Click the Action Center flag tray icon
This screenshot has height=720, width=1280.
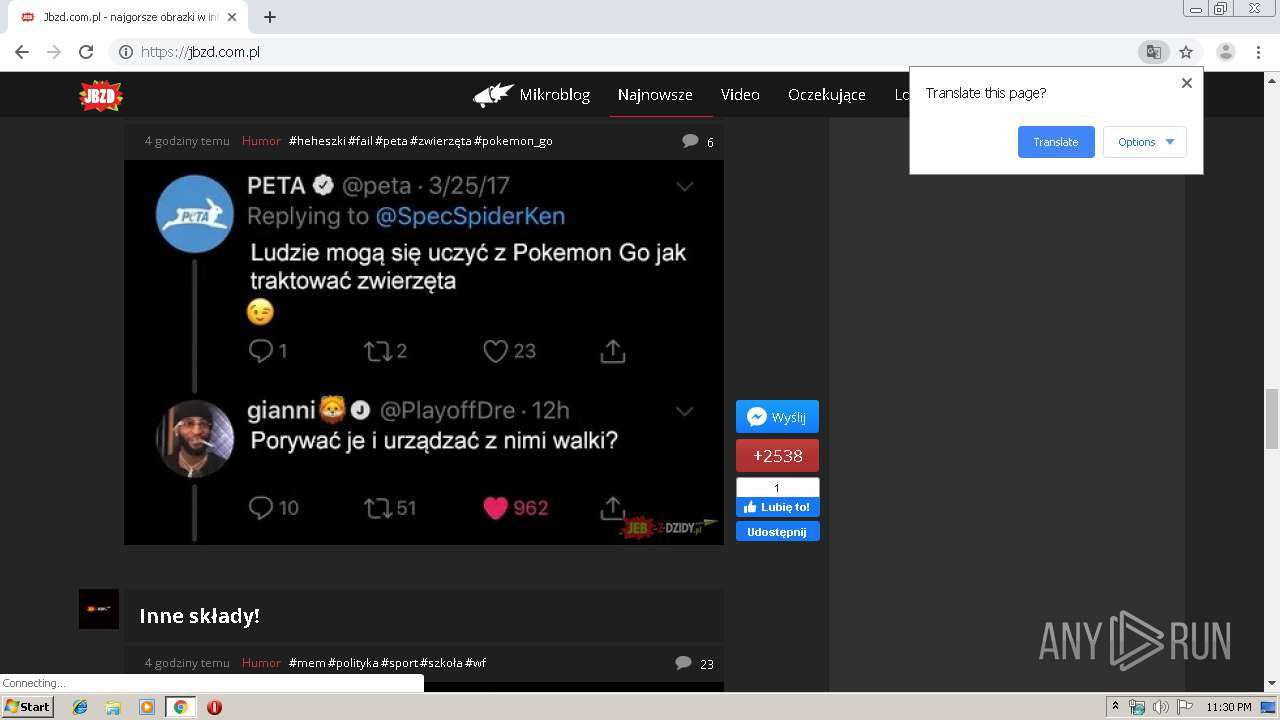click(x=1185, y=707)
